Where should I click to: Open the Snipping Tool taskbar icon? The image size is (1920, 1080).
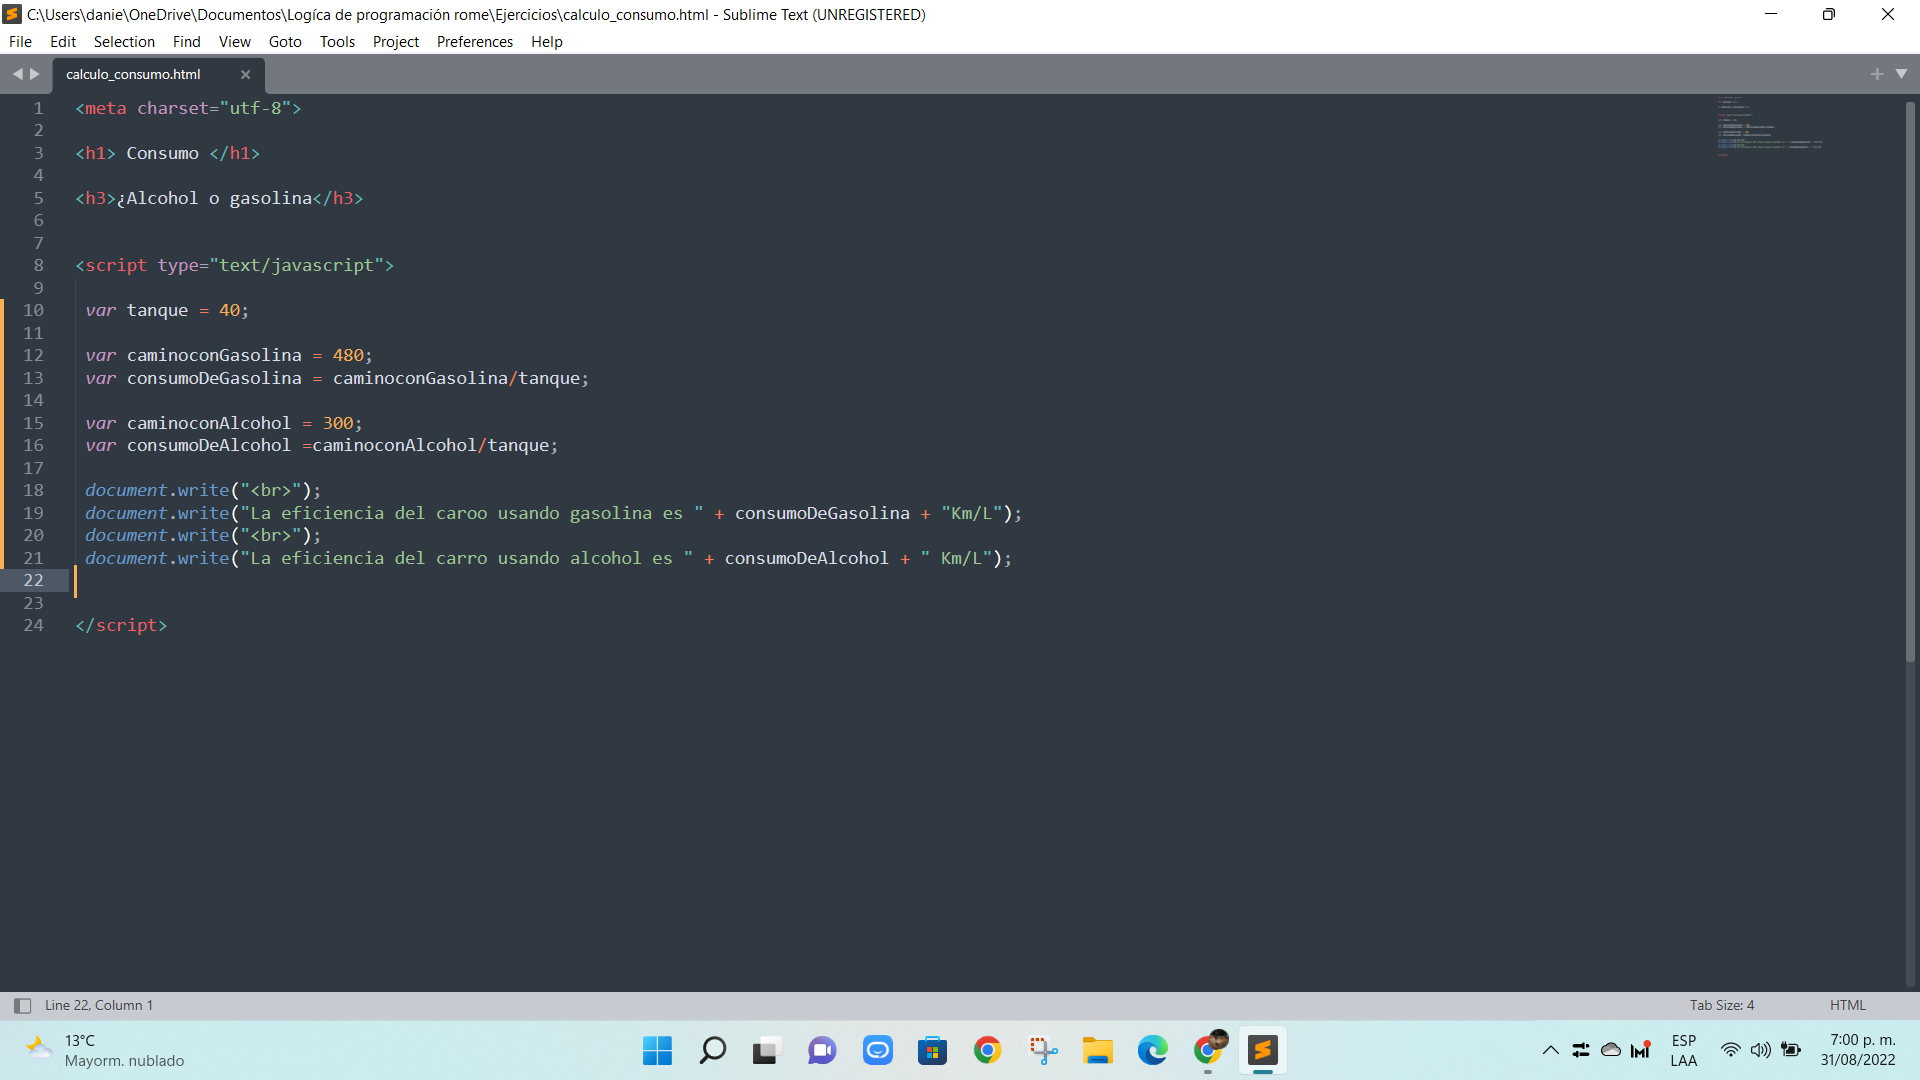(x=1043, y=1051)
